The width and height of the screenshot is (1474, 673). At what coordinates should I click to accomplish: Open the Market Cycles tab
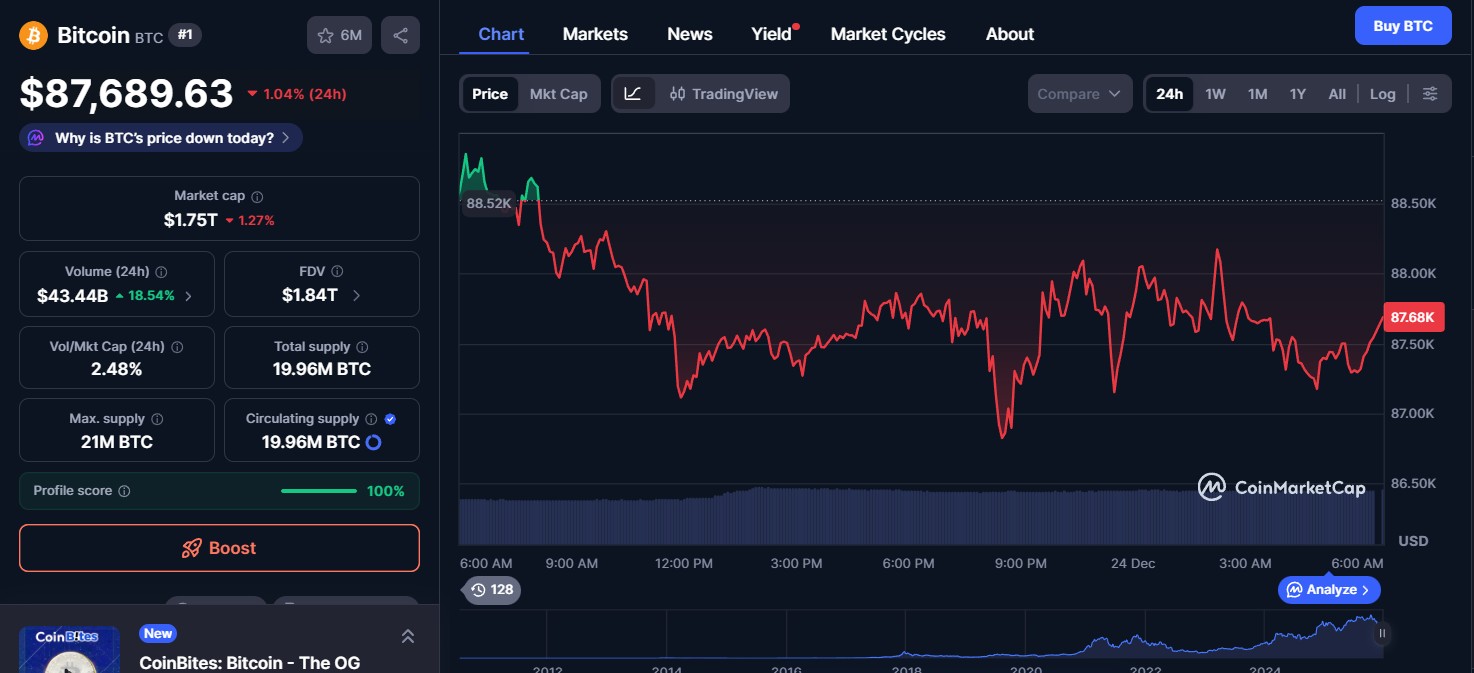coord(888,33)
